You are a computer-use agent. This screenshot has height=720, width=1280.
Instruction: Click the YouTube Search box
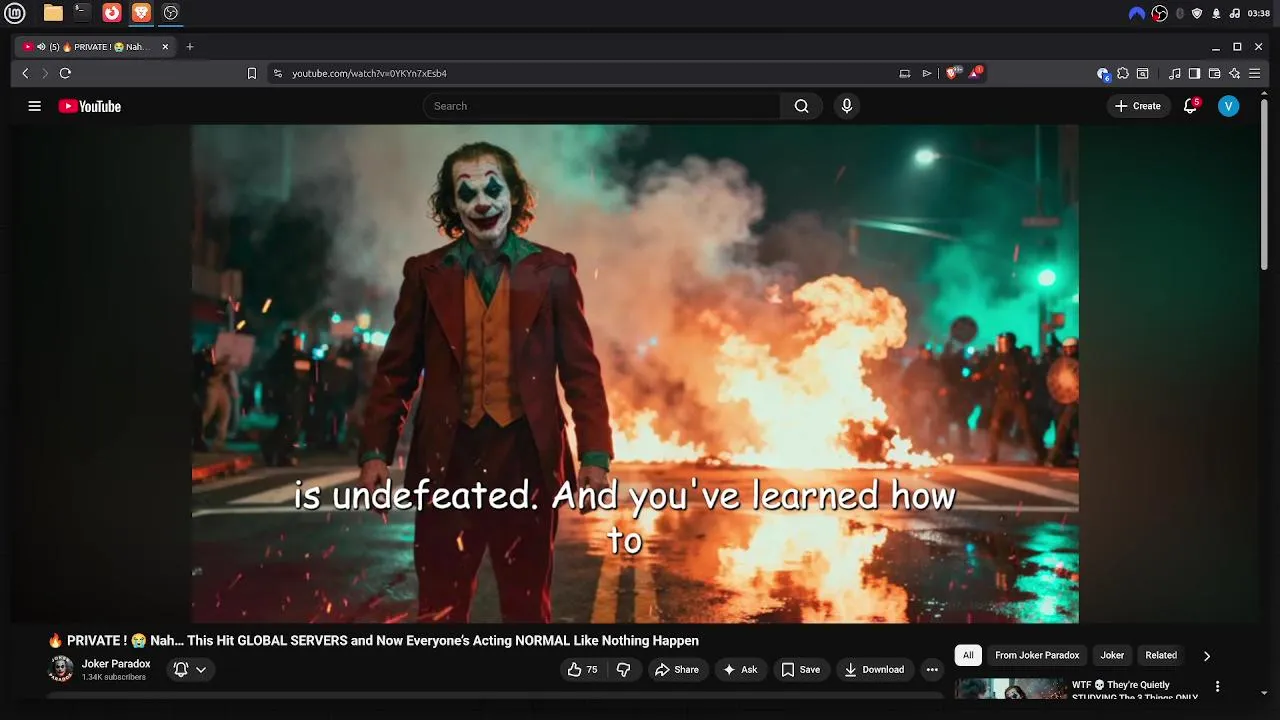click(602, 106)
